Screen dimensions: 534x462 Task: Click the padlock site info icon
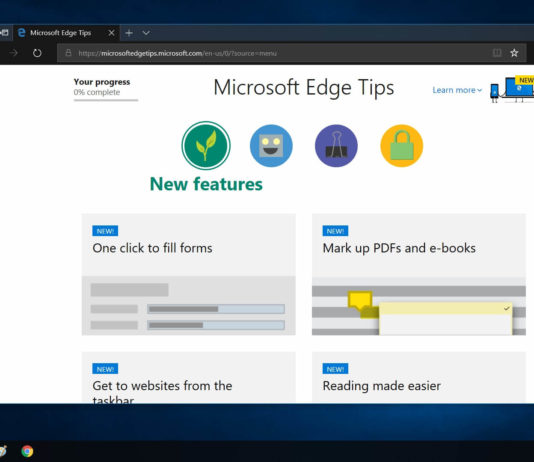pyautogui.click(x=68, y=53)
